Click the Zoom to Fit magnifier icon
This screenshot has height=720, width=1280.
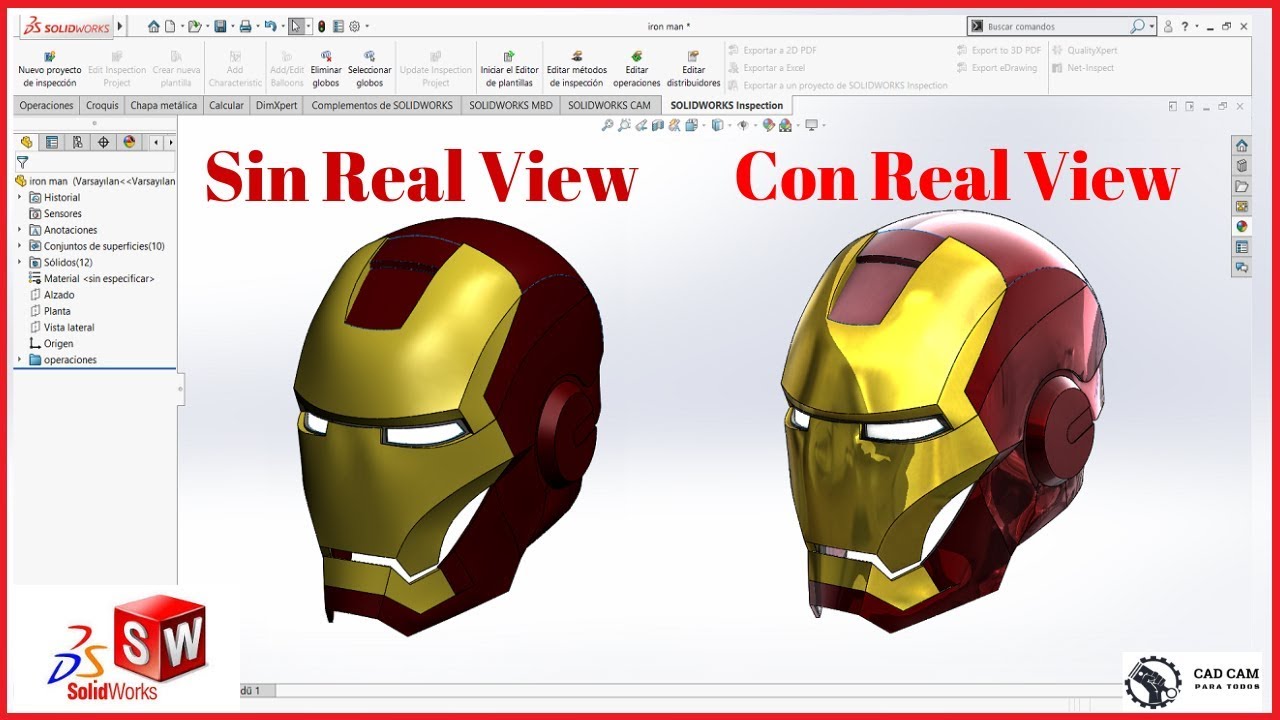coord(607,125)
